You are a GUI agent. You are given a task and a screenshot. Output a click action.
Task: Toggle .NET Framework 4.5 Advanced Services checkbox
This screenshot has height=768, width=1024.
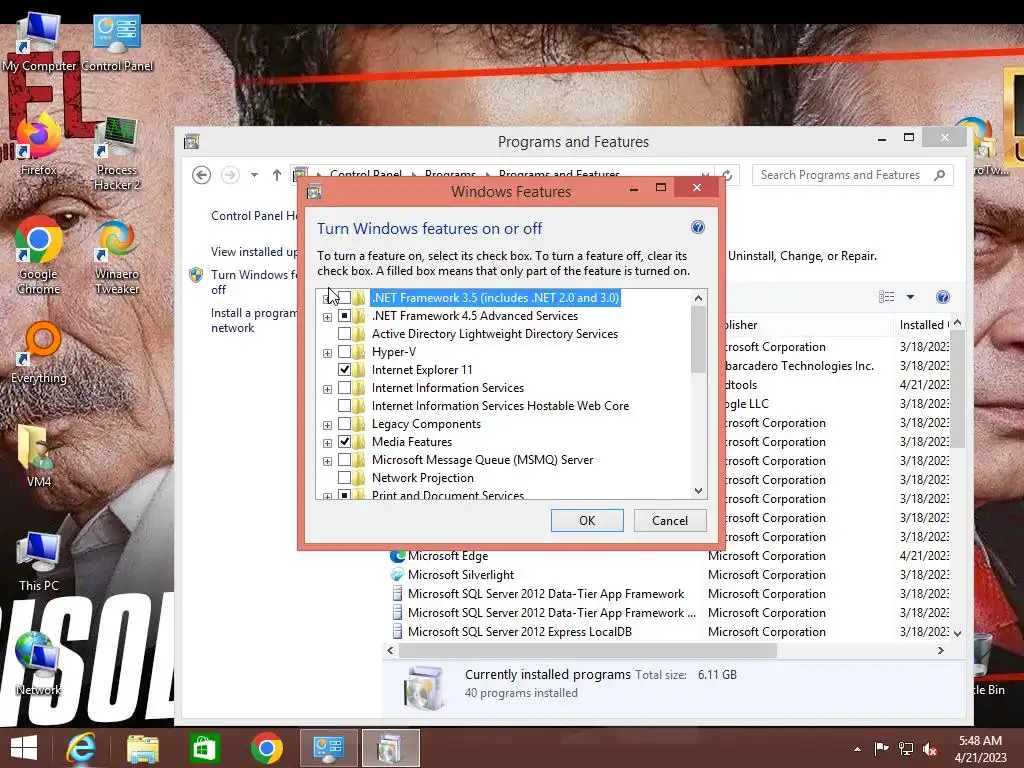pyautogui.click(x=344, y=316)
